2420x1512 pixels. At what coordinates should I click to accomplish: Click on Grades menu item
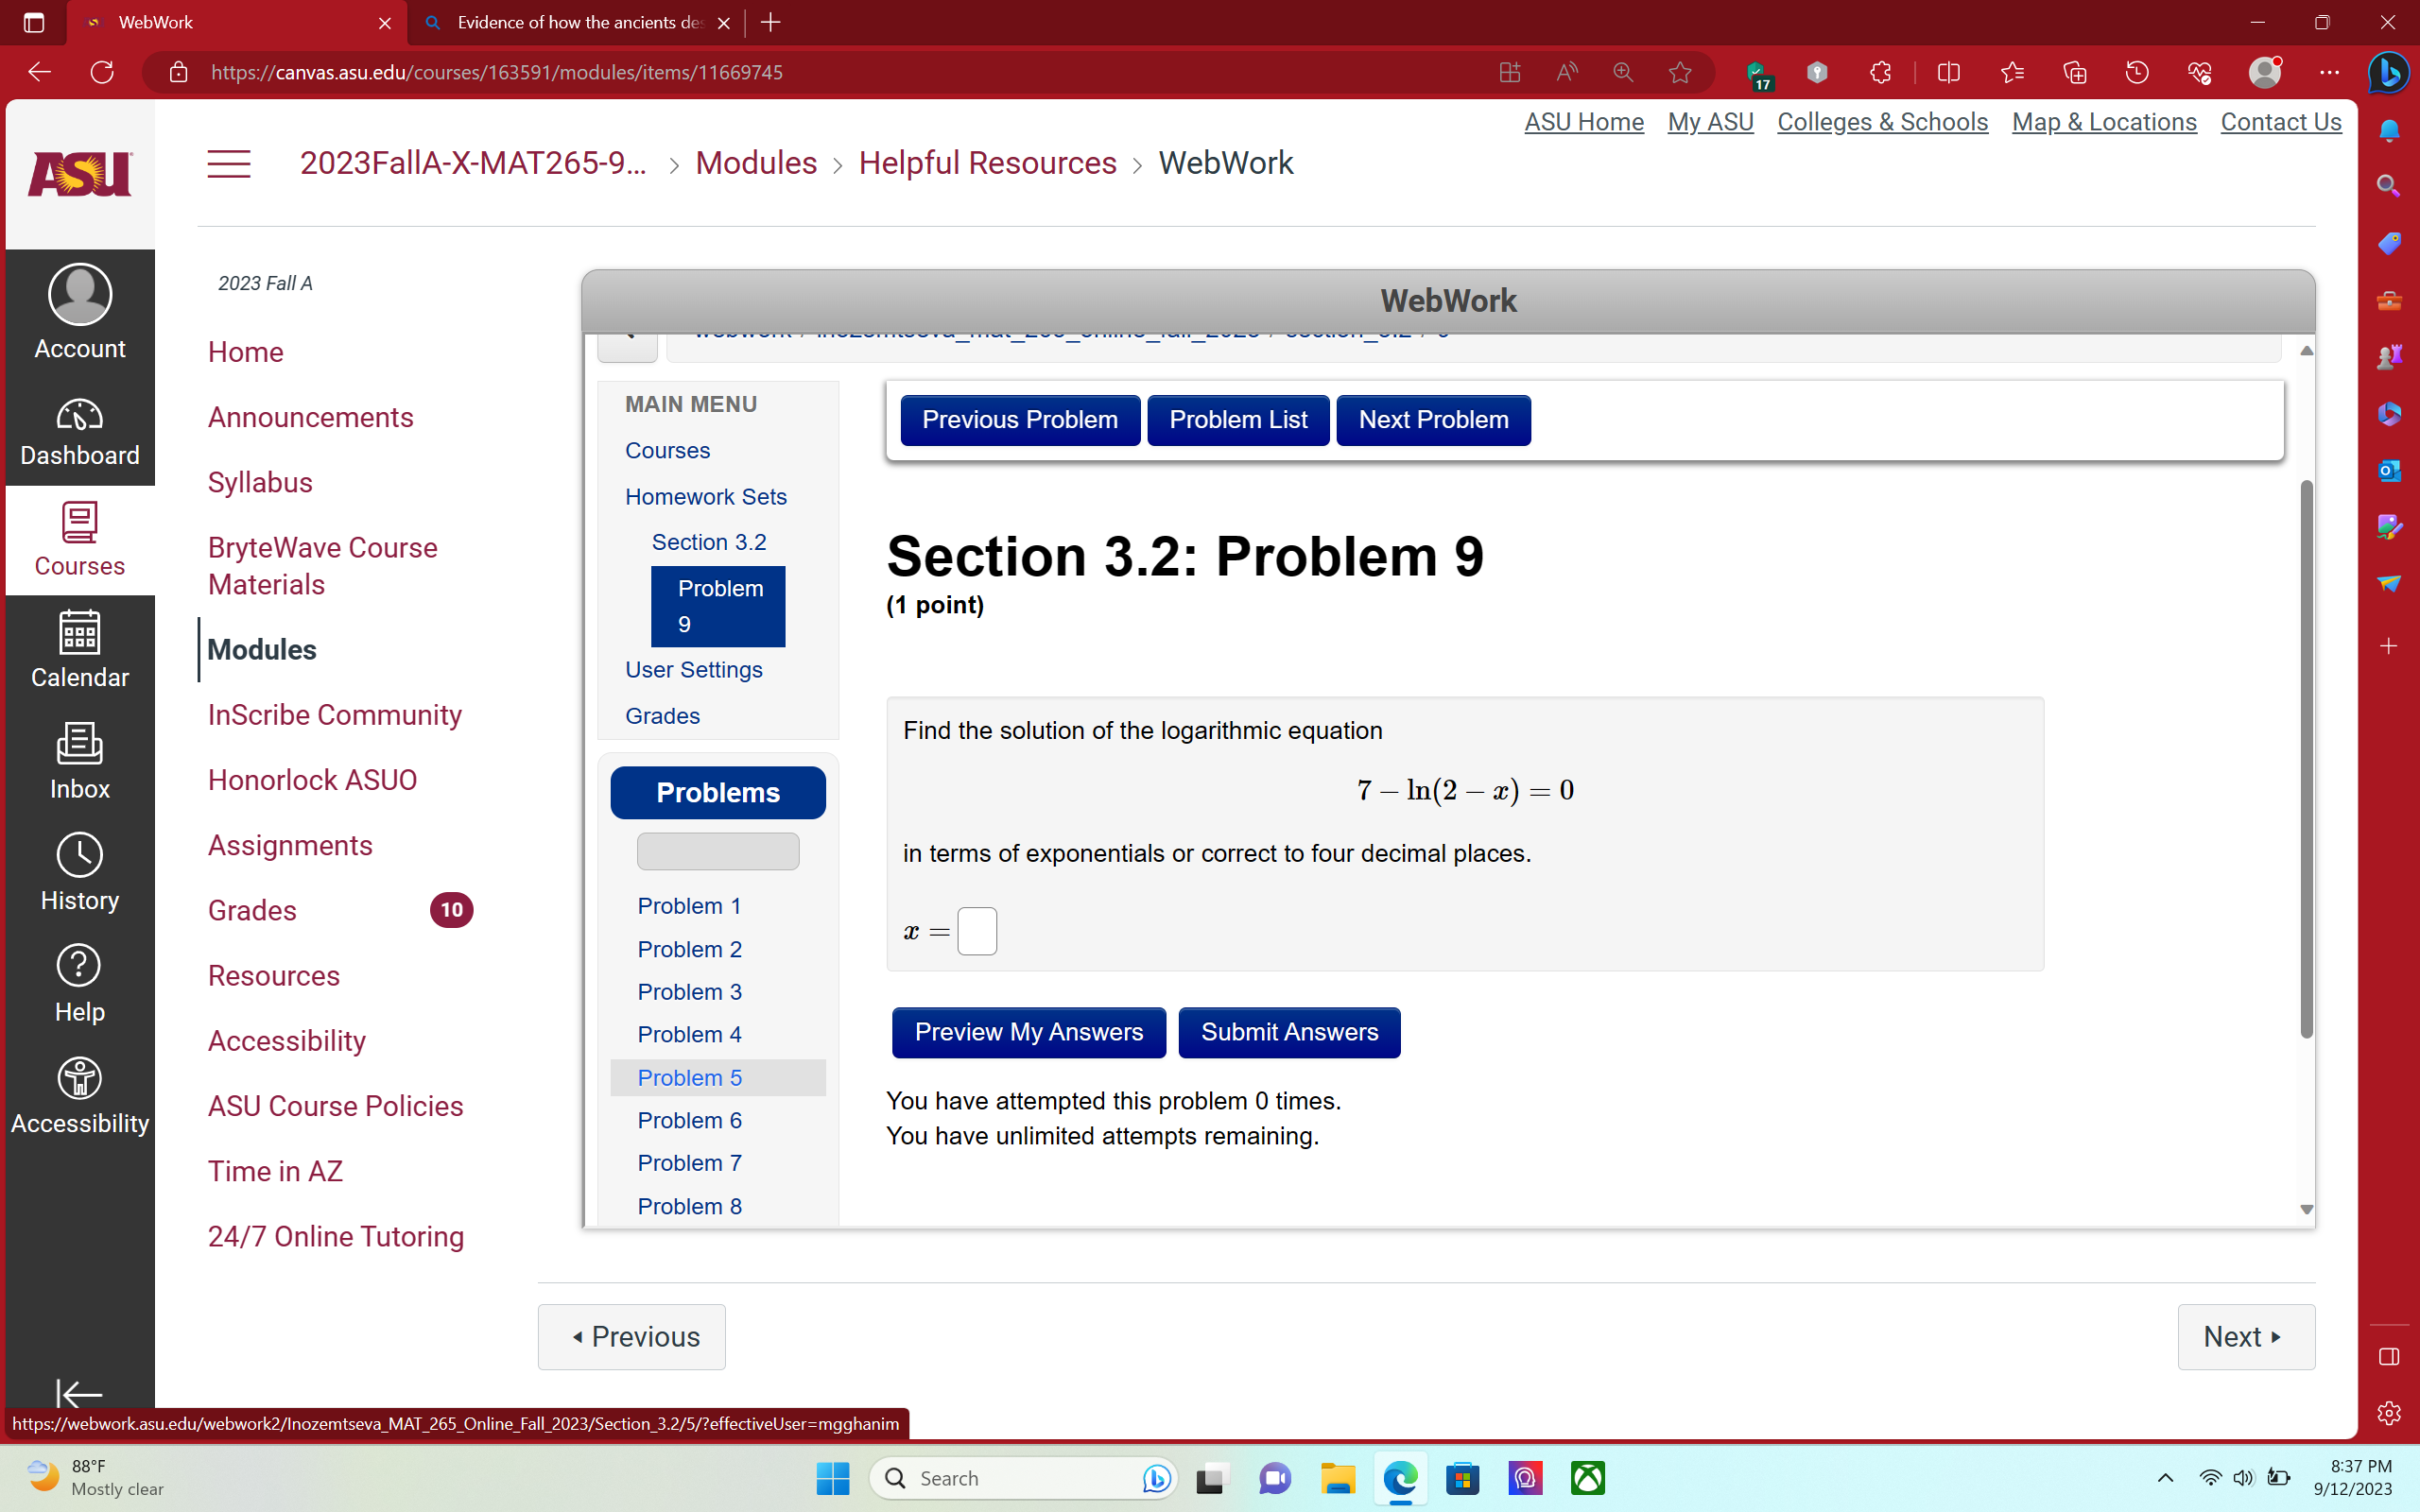tap(252, 909)
